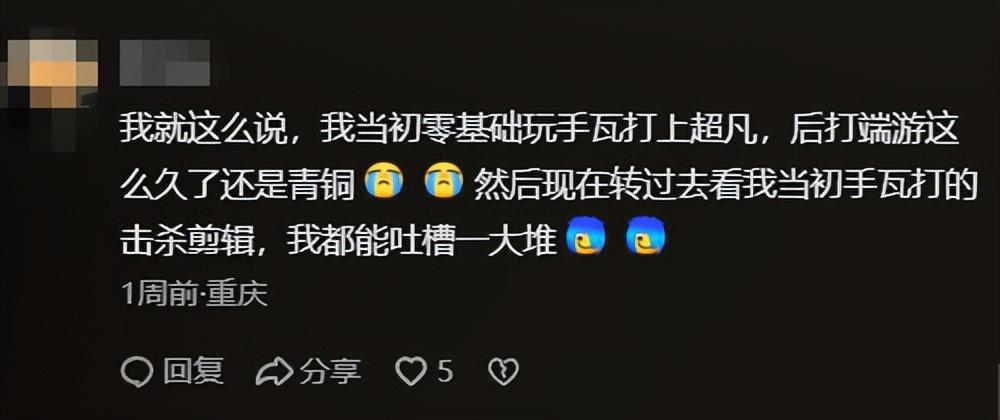Dislike comment using broken heart icon
The height and width of the screenshot is (420, 1000).
[x=503, y=372]
